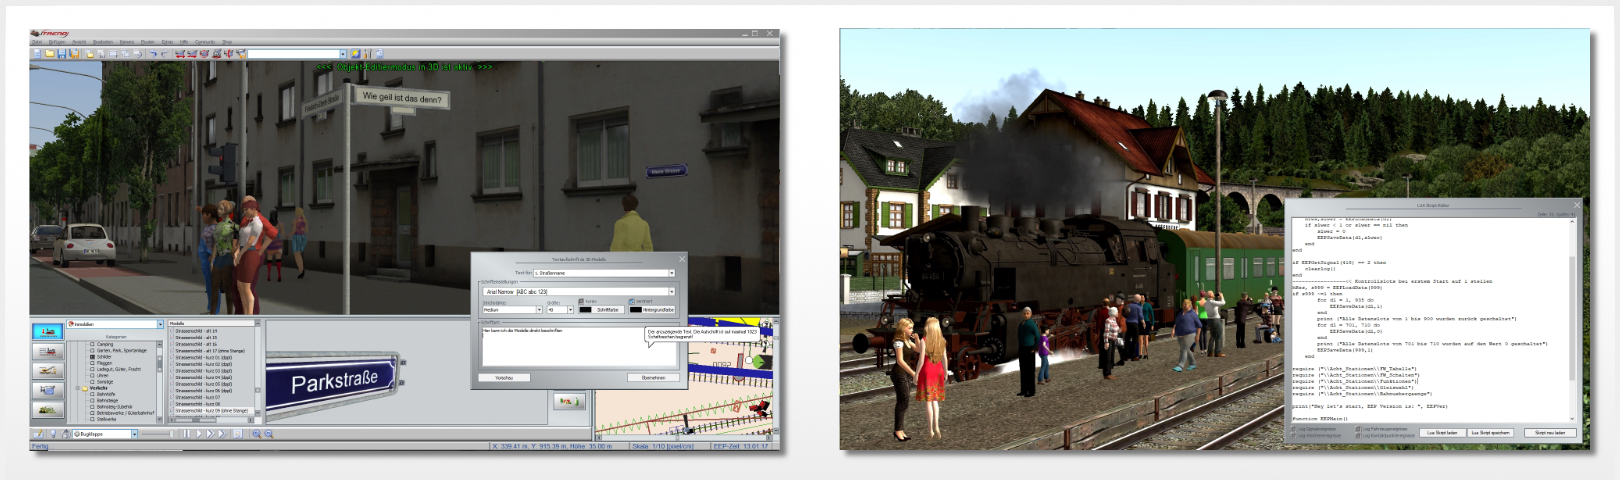Open the Bugklappe dropdown in the bottom toolbar
The width and height of the screenshot is (1620, 480).
pyautogui.click(x=134, y=434)
